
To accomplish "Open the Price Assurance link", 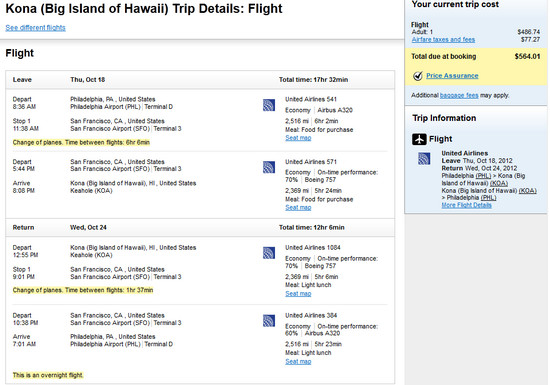I will click(452, 76).
